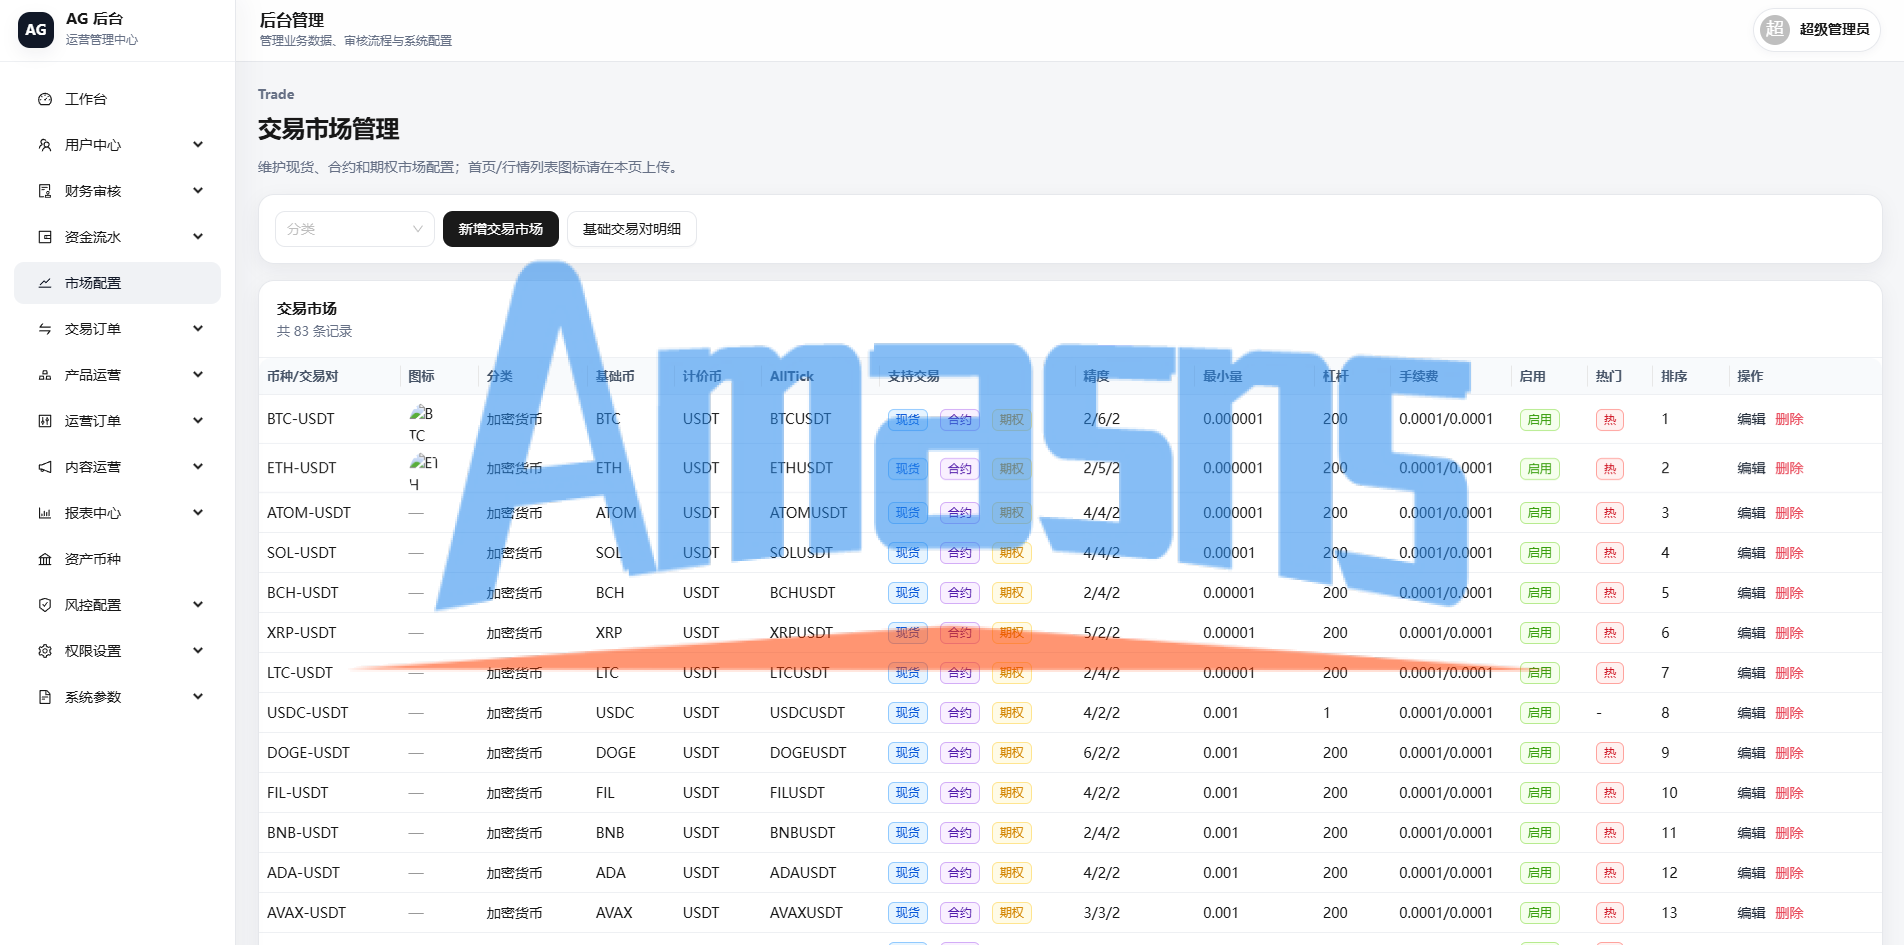
Task: Open the 工作台 menu item
Action: click(117, 99)
